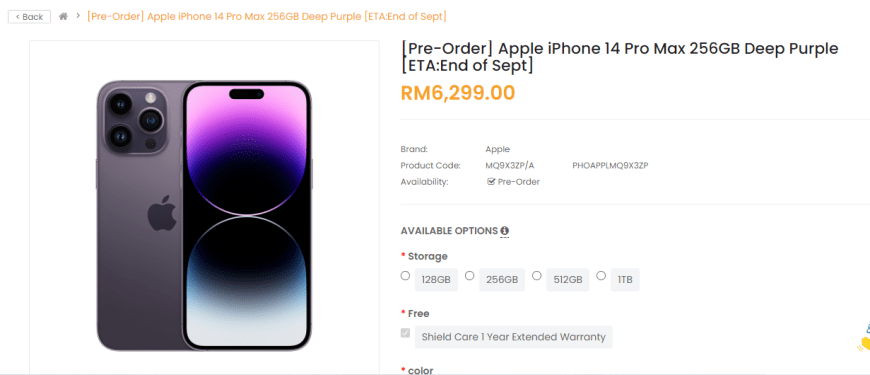870x375 pixels.
Task: Select the 1TB storage radio button
Action: coord(601,275)
